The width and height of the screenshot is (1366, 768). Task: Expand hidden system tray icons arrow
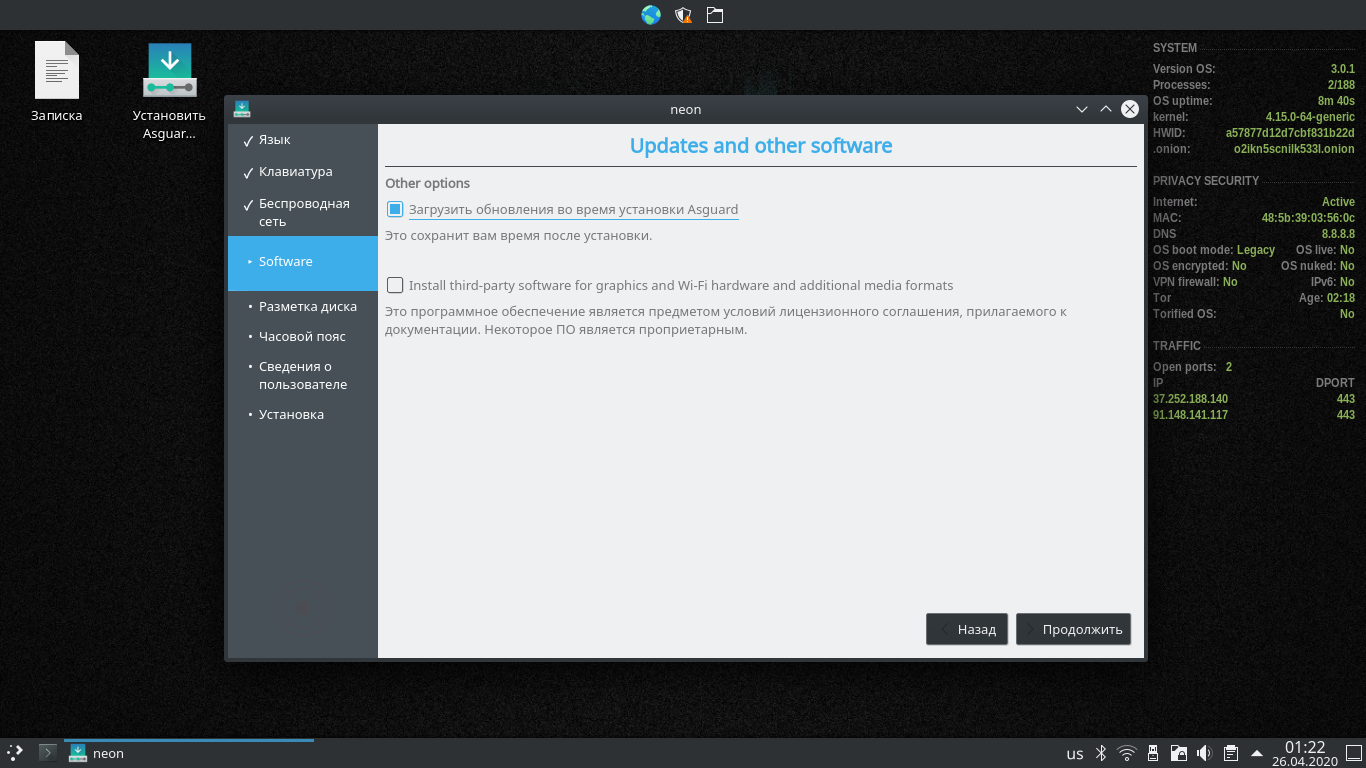(x=1256, y=754)
